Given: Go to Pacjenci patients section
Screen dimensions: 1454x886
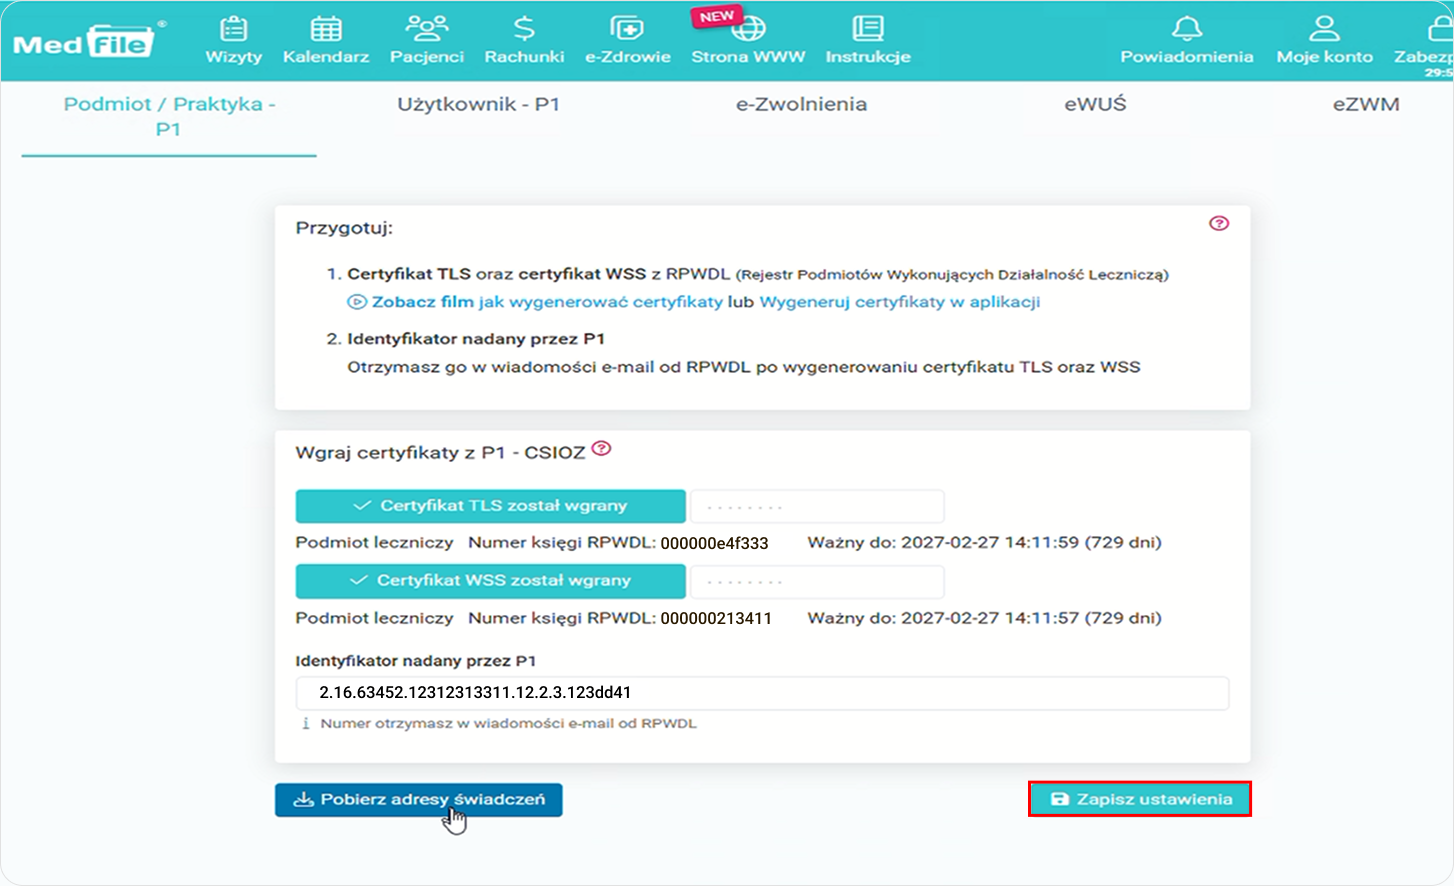Looking at the screenshot, I should click(426, 40).
